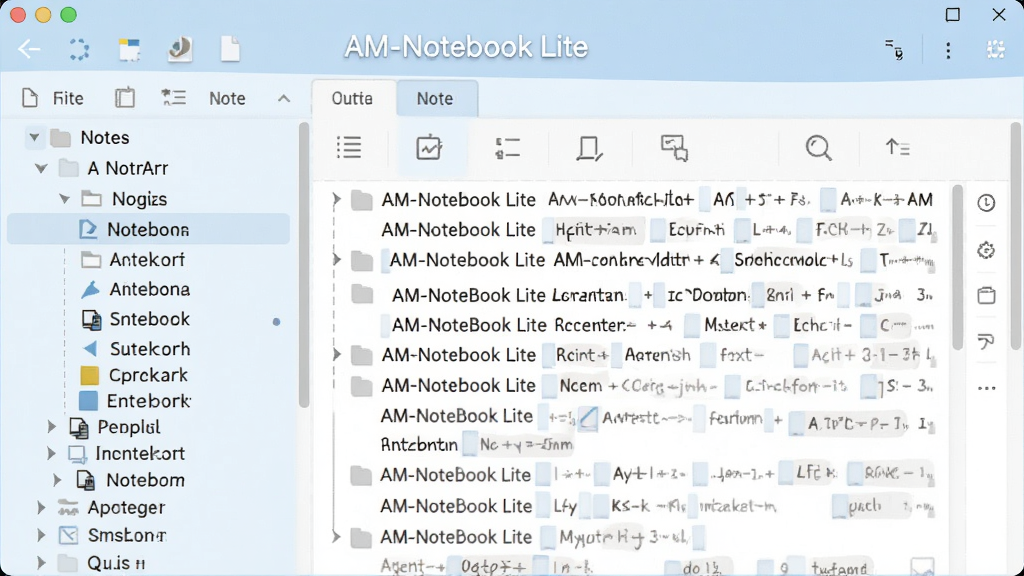Click the Fite document button
This screenshot has height=576, width=1024.
[52, 99]
